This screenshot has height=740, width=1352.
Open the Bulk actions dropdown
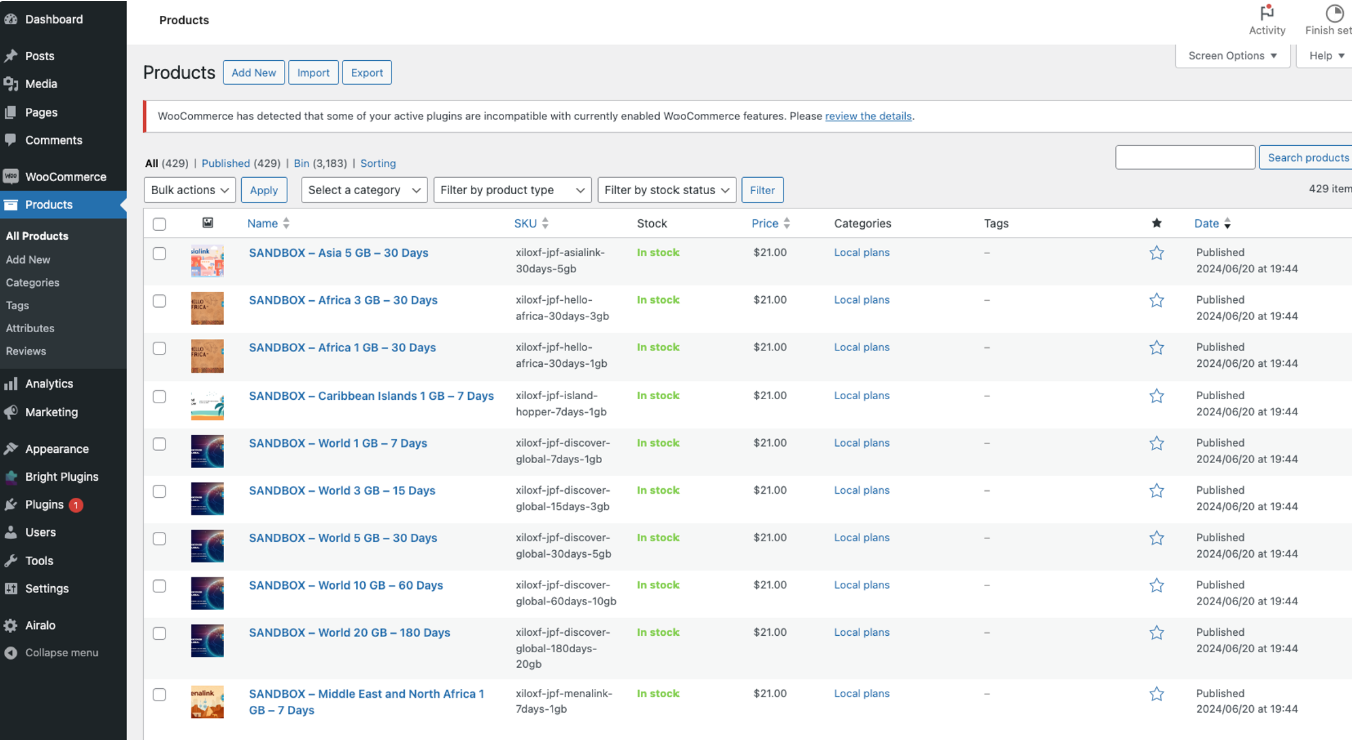[190, 190]
